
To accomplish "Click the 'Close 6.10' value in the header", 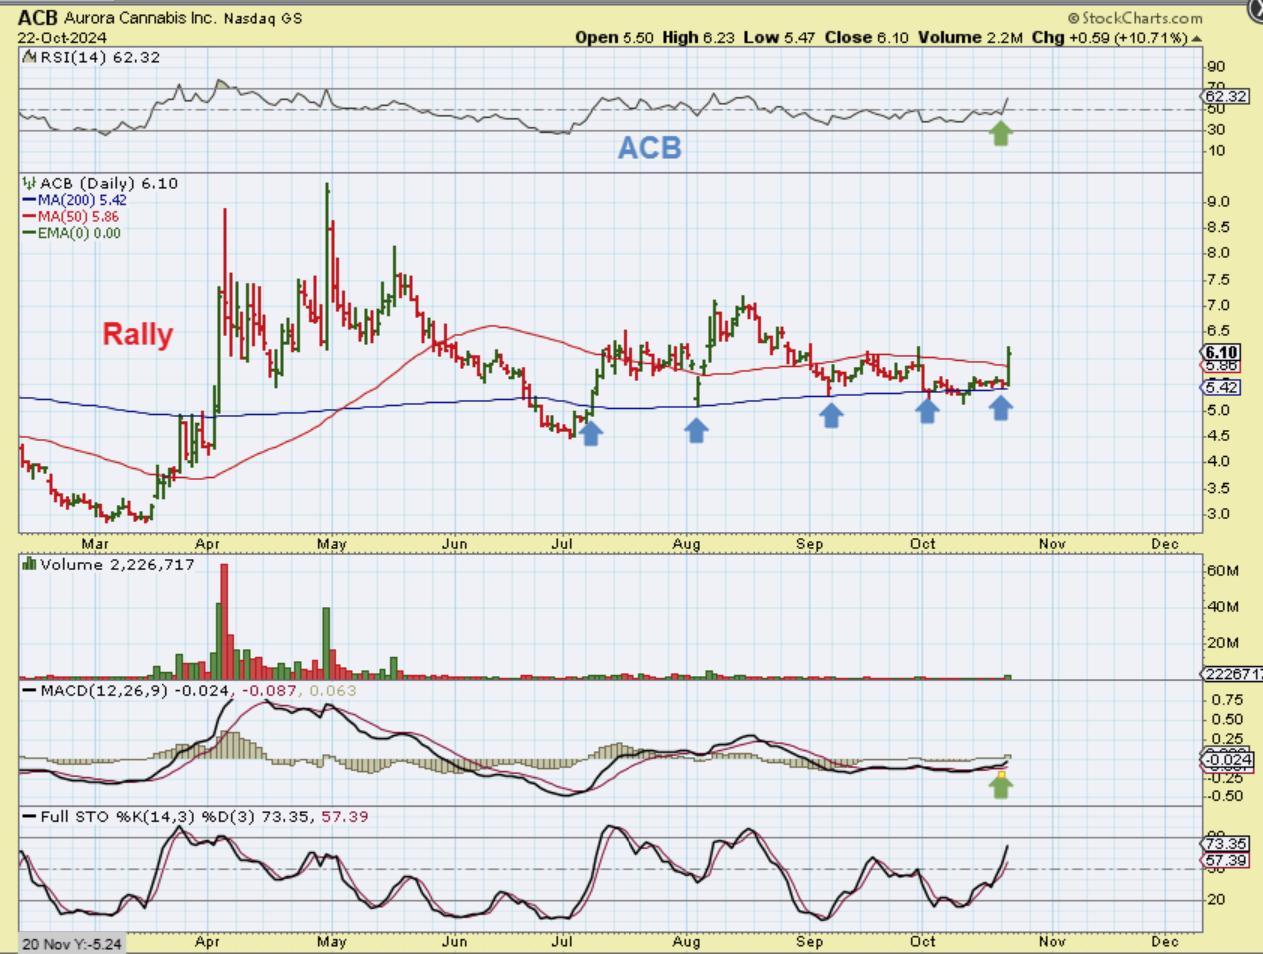I will click(866, 38).
